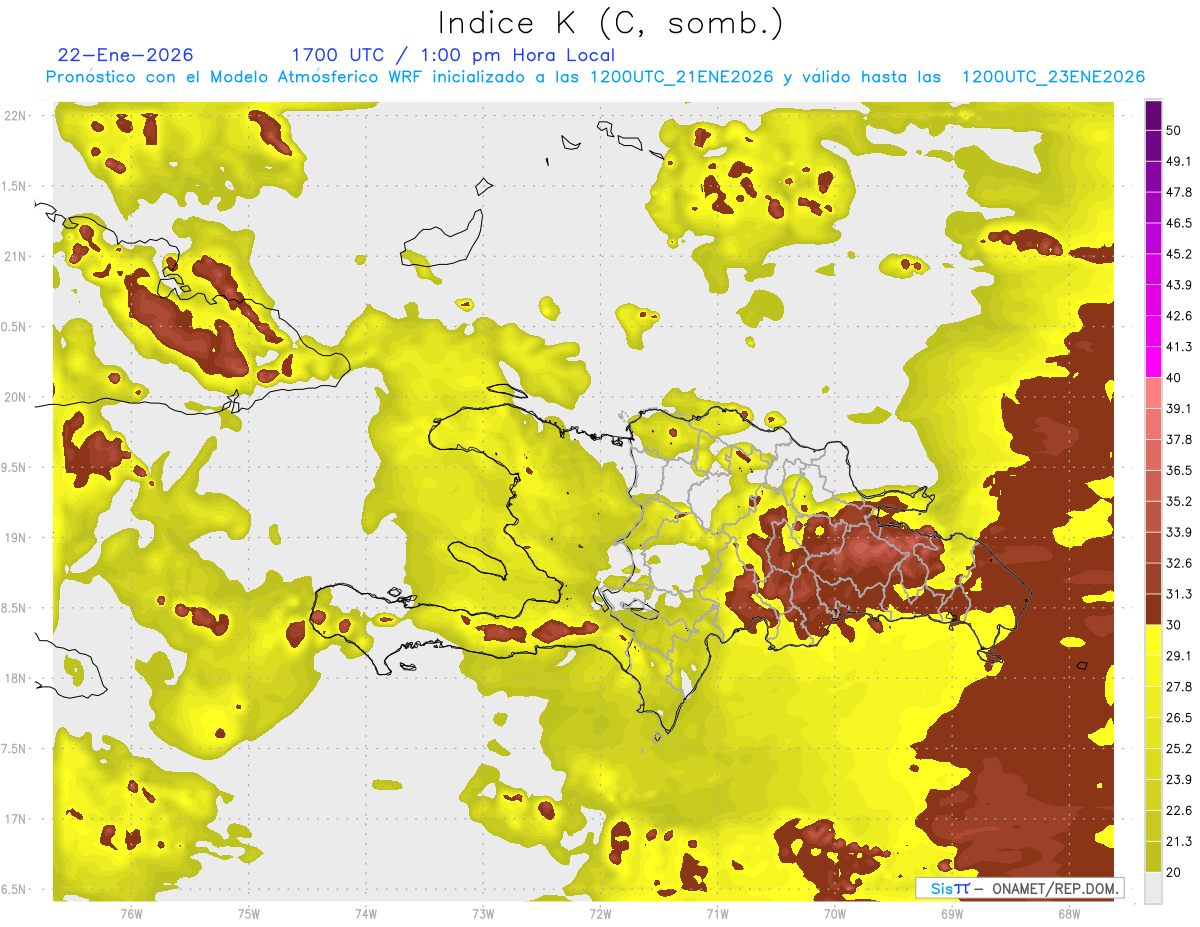The image size is (1200, 927).
Task: Click the legend value "37.8"
Action: (x=1179, y=439)
